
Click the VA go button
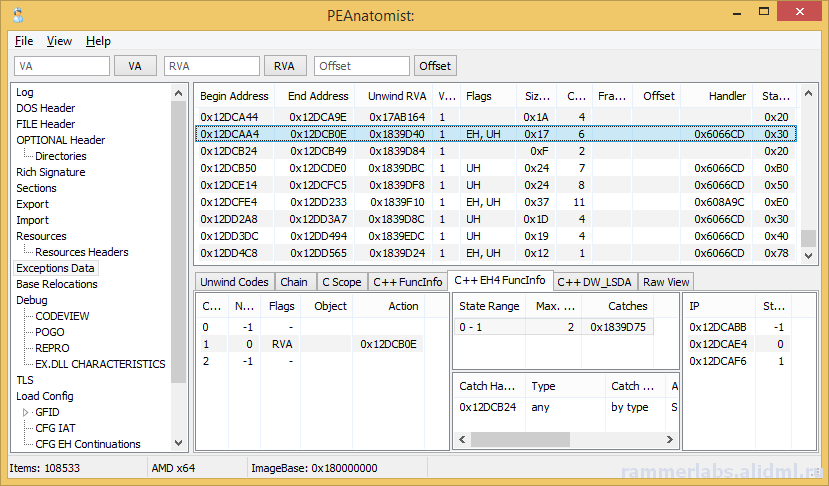click(x=135, y=66)
